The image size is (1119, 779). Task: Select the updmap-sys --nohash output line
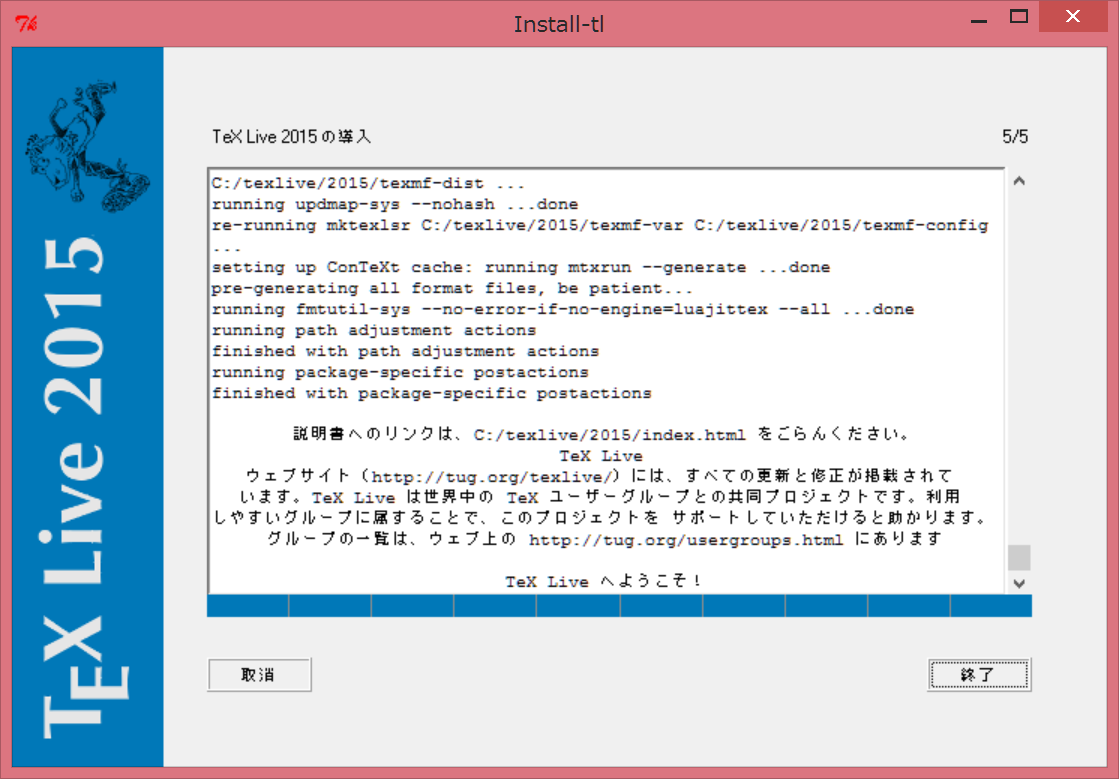pyautogui.click(x=393, y=203)
